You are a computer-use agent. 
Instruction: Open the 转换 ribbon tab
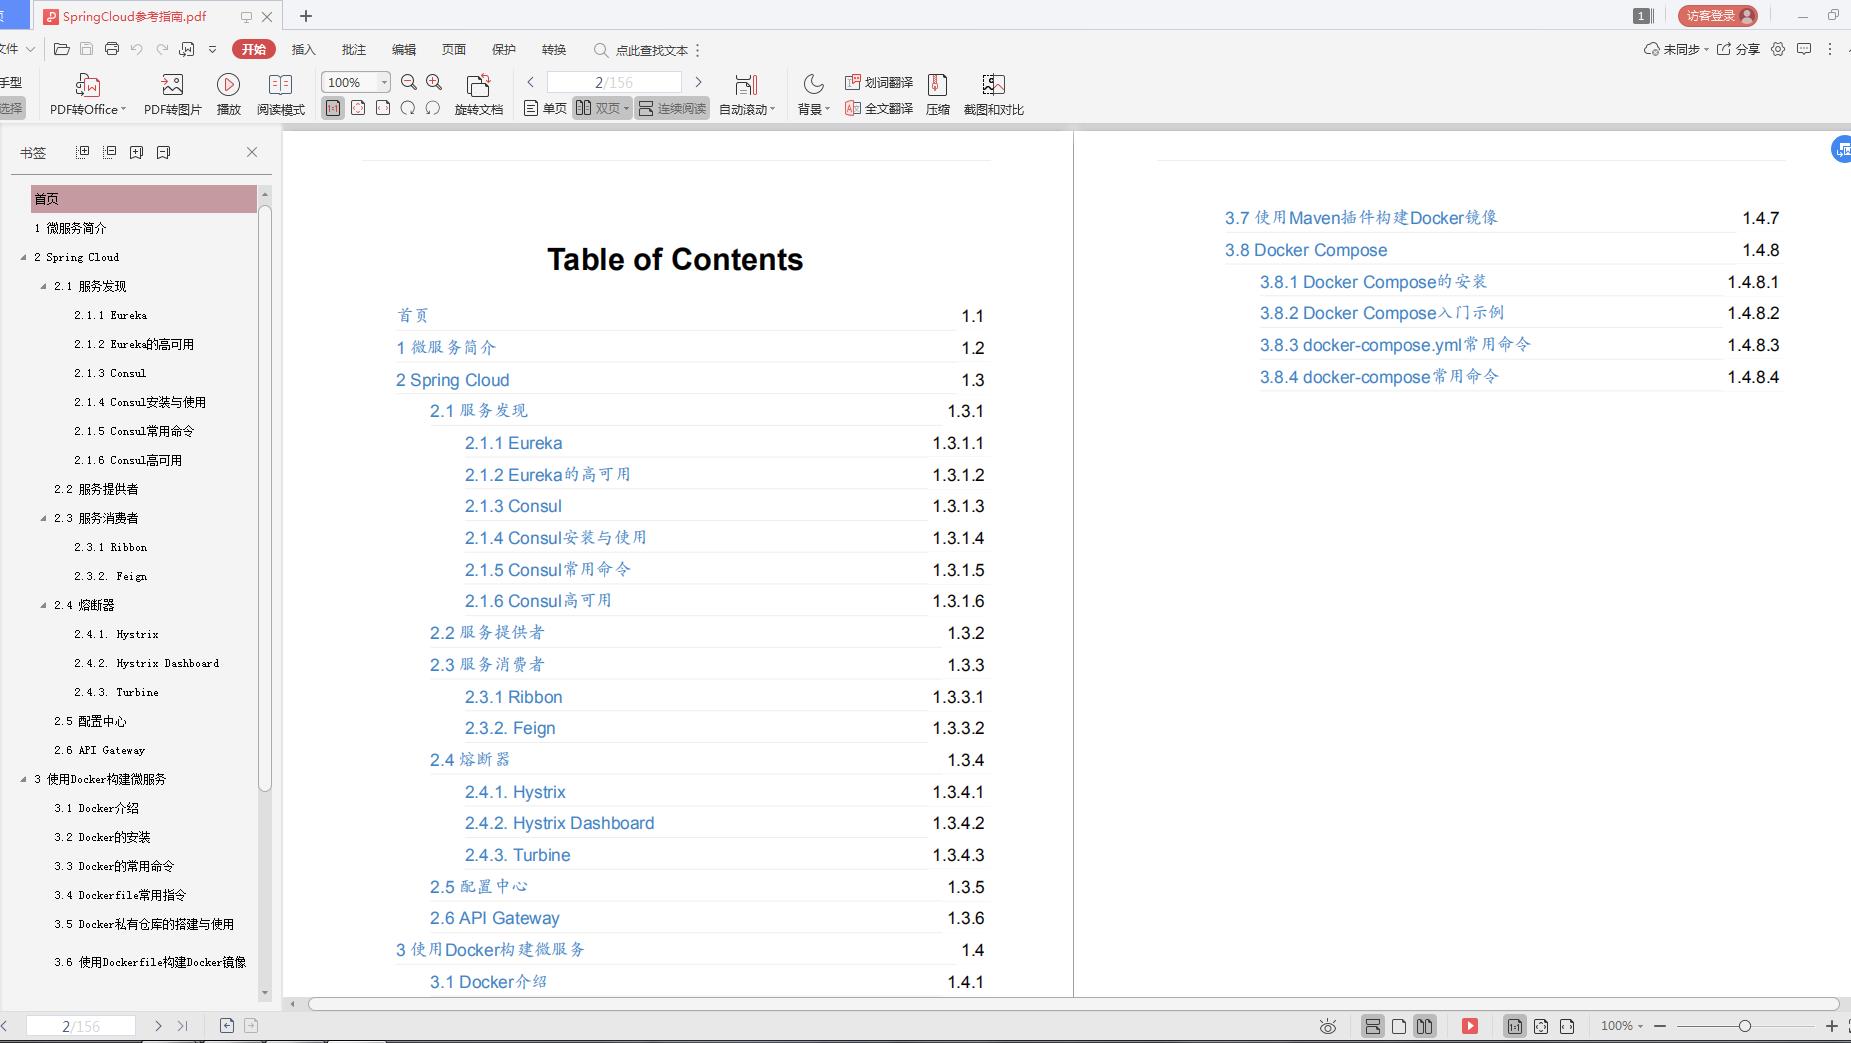[553, 49]
